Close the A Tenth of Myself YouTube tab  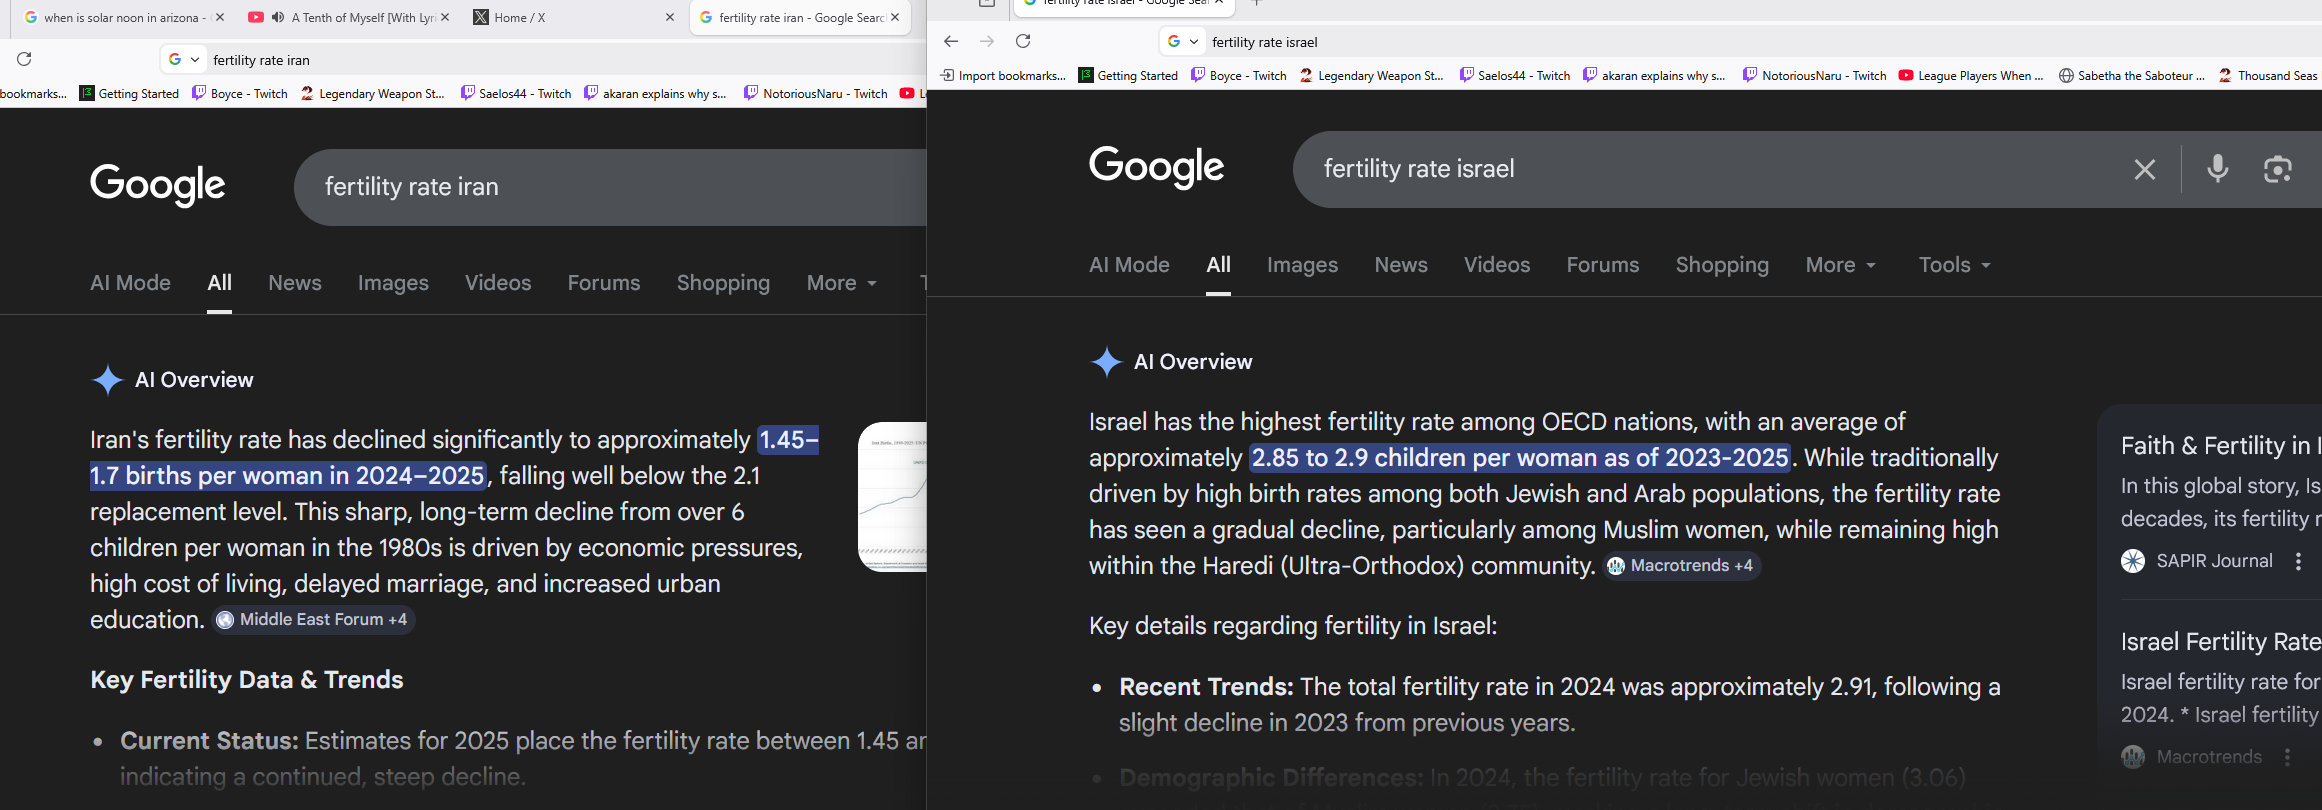click(445, 17)
